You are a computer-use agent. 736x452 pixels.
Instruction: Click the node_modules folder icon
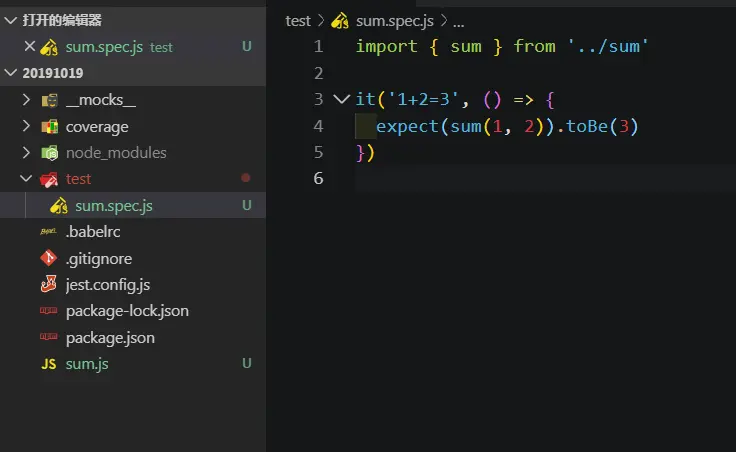point(49,153)
